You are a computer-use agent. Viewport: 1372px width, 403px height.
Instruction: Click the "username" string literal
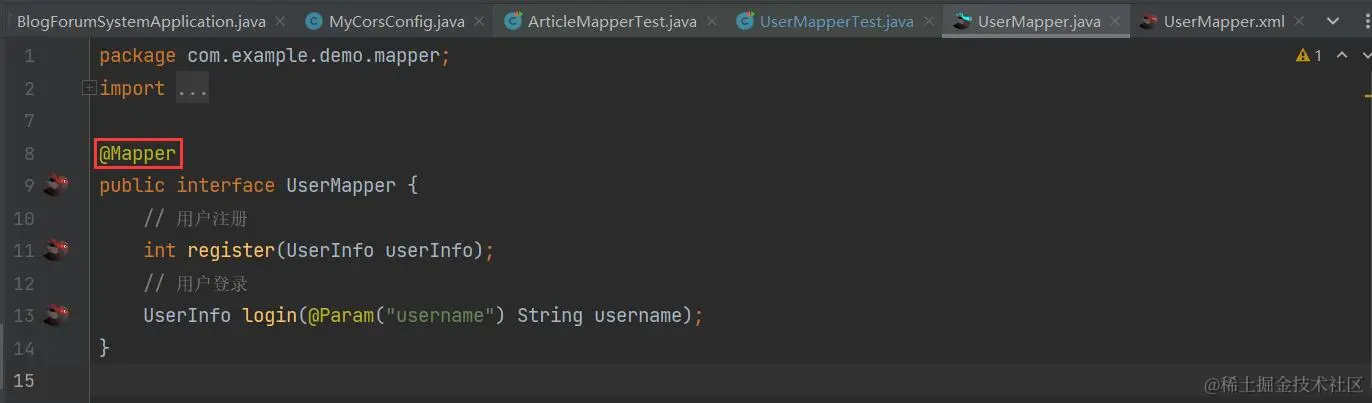click(439, 316)
